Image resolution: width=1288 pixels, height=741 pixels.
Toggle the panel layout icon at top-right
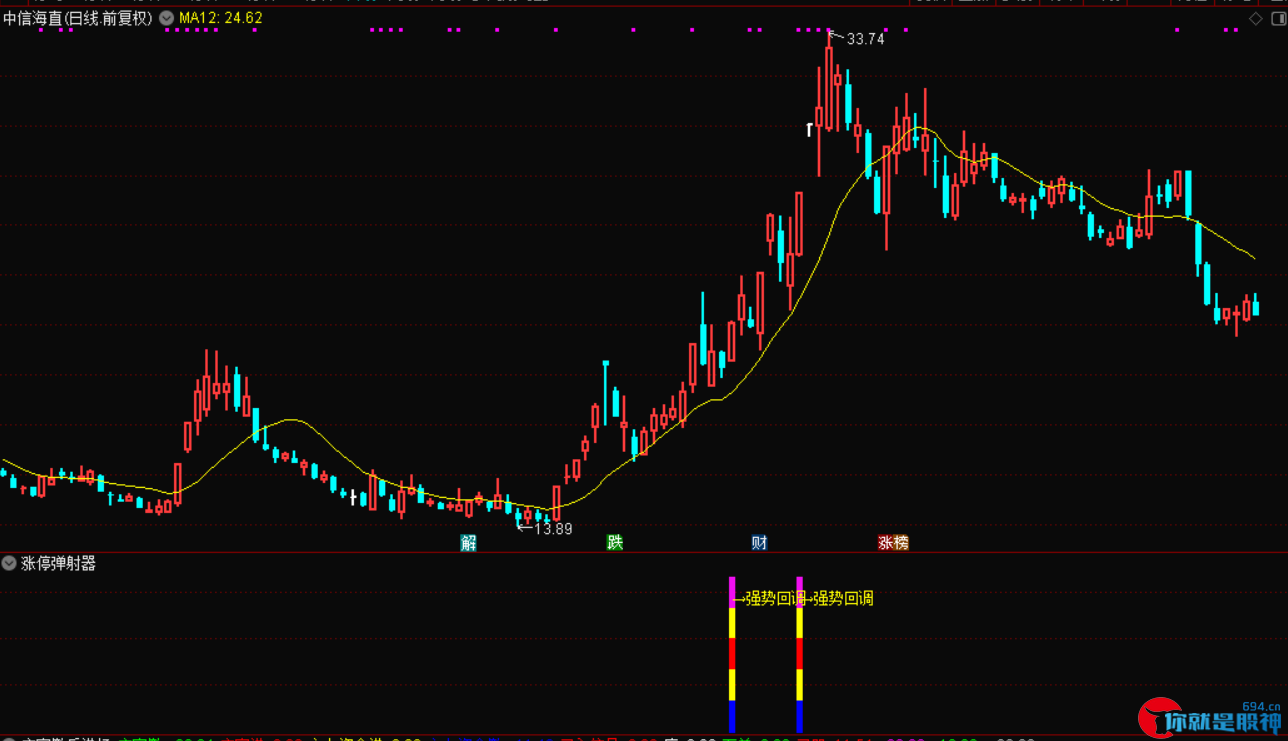1277,19
